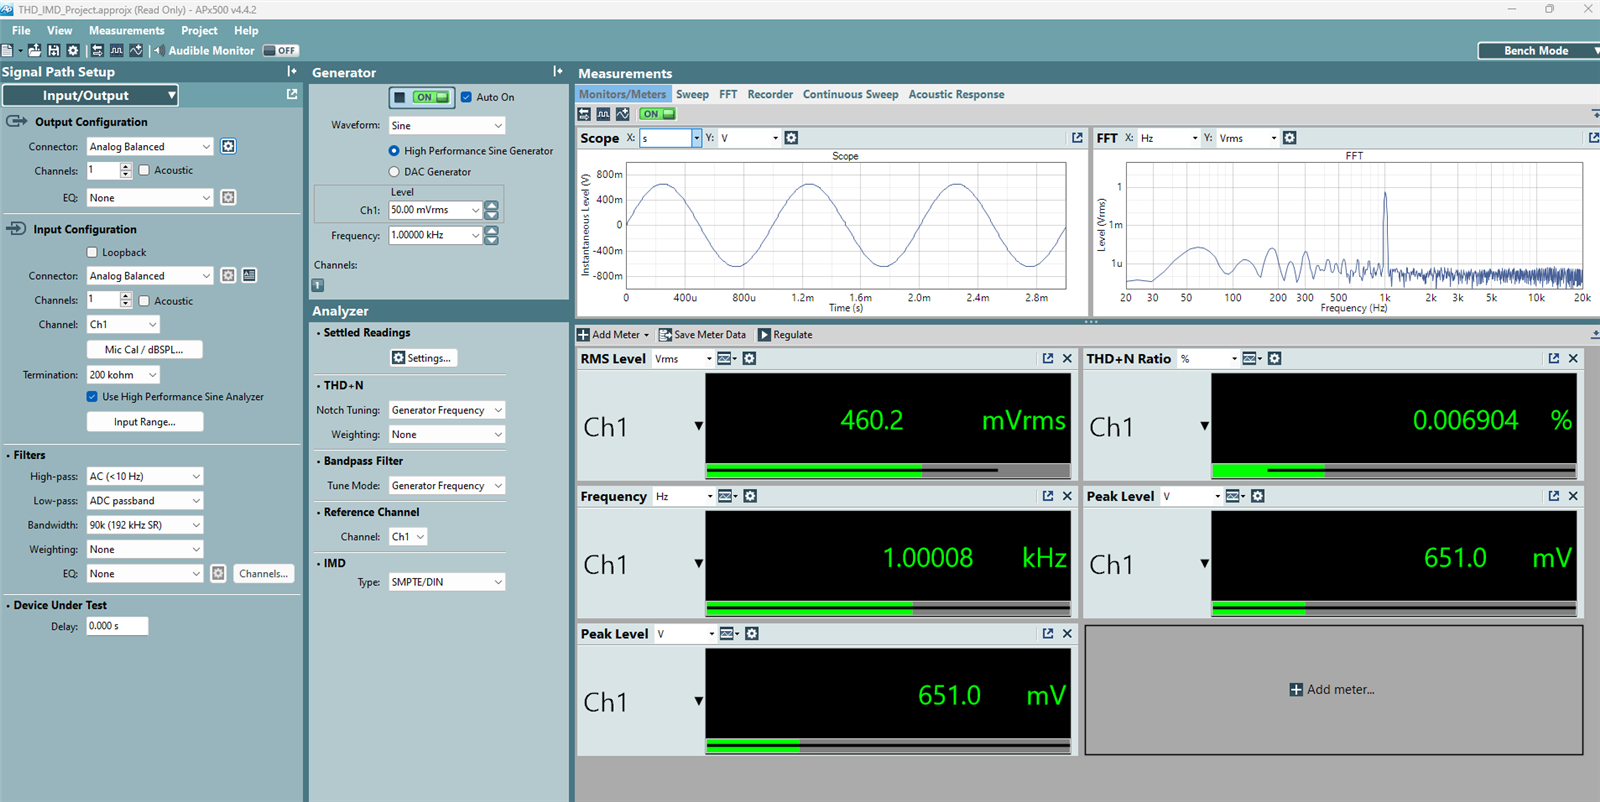Uncheck Use High Performance Sine Analyzer
Image resolution: width=1600 pixels, height=802 pixels.
pos(92,397)
